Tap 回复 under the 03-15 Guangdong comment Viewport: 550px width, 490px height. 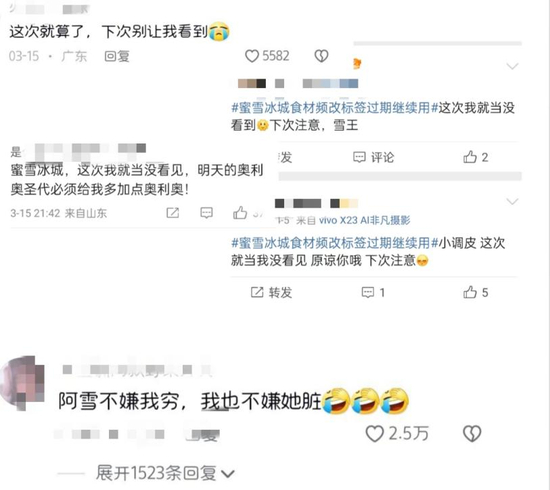pos(117,56)
